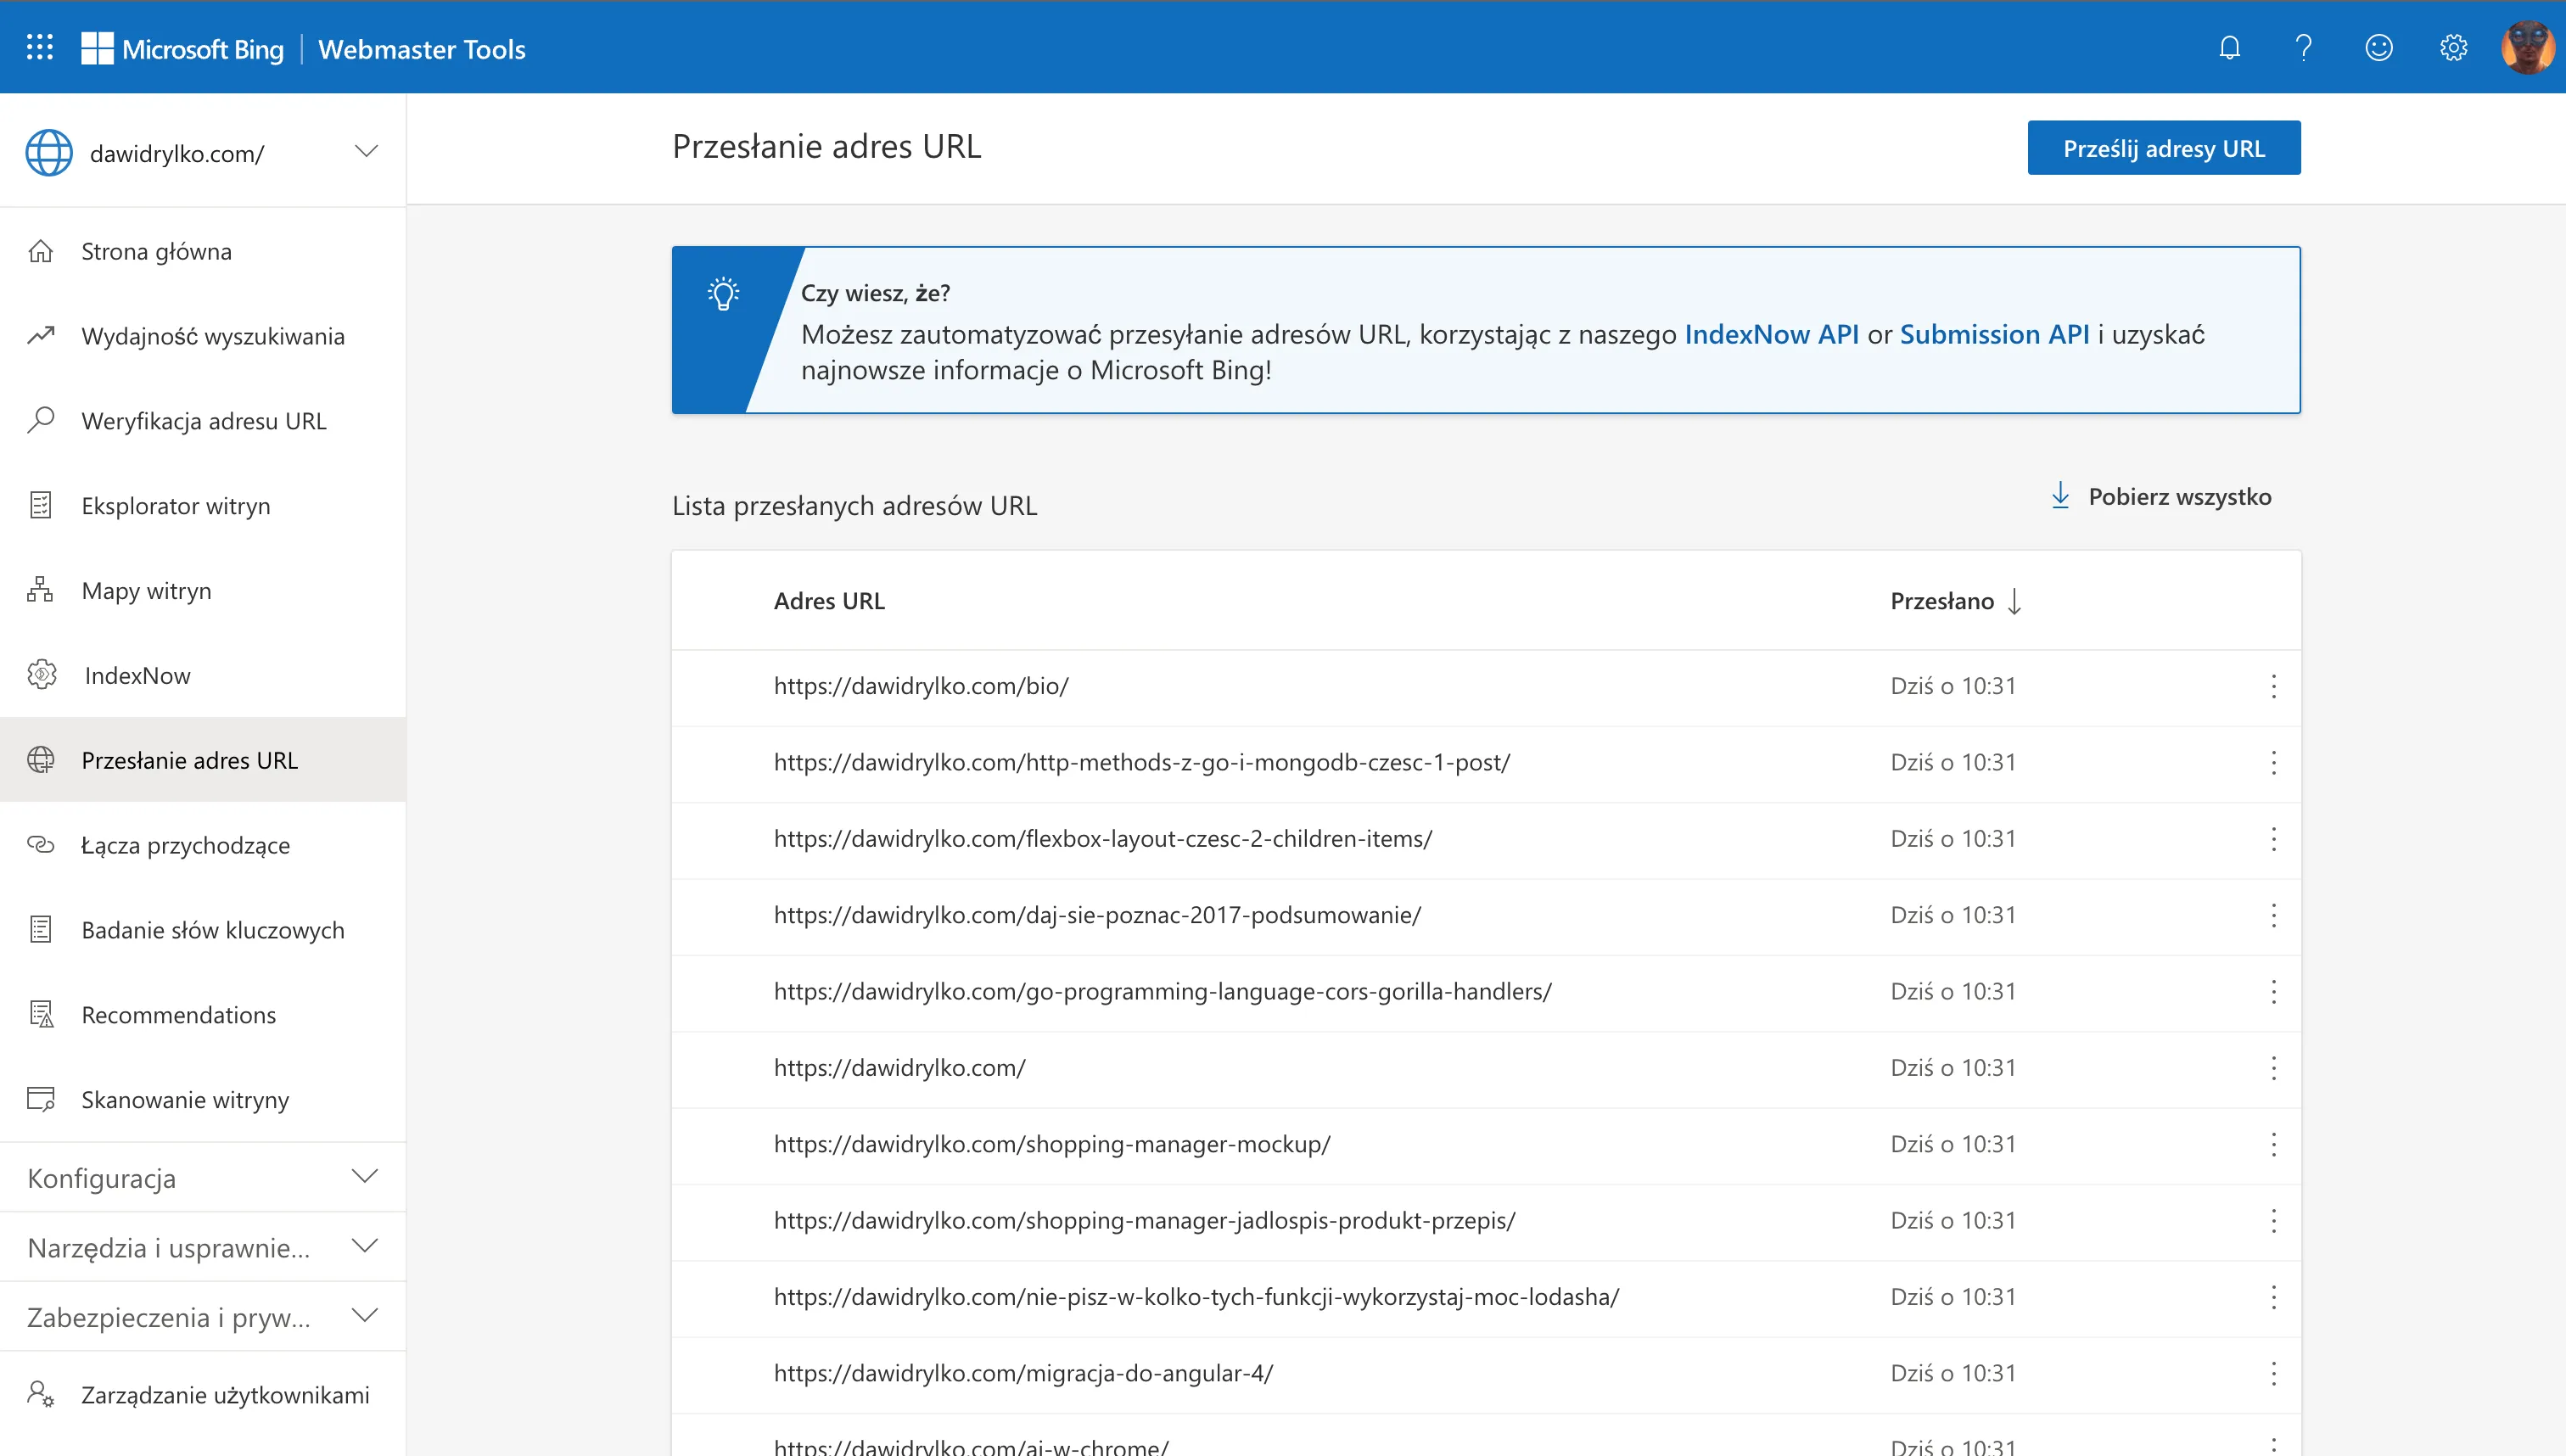2566x1456 pixels.
Task: Click the Zarządzanie użytkownikami person icon
Action: [40, 1394]
